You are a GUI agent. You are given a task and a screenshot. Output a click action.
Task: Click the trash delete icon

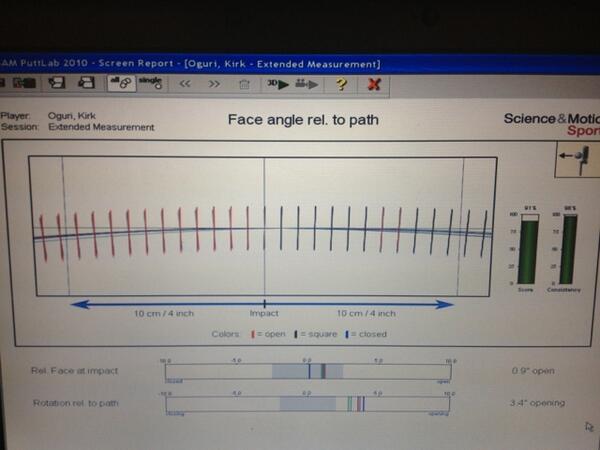(244, 84)
